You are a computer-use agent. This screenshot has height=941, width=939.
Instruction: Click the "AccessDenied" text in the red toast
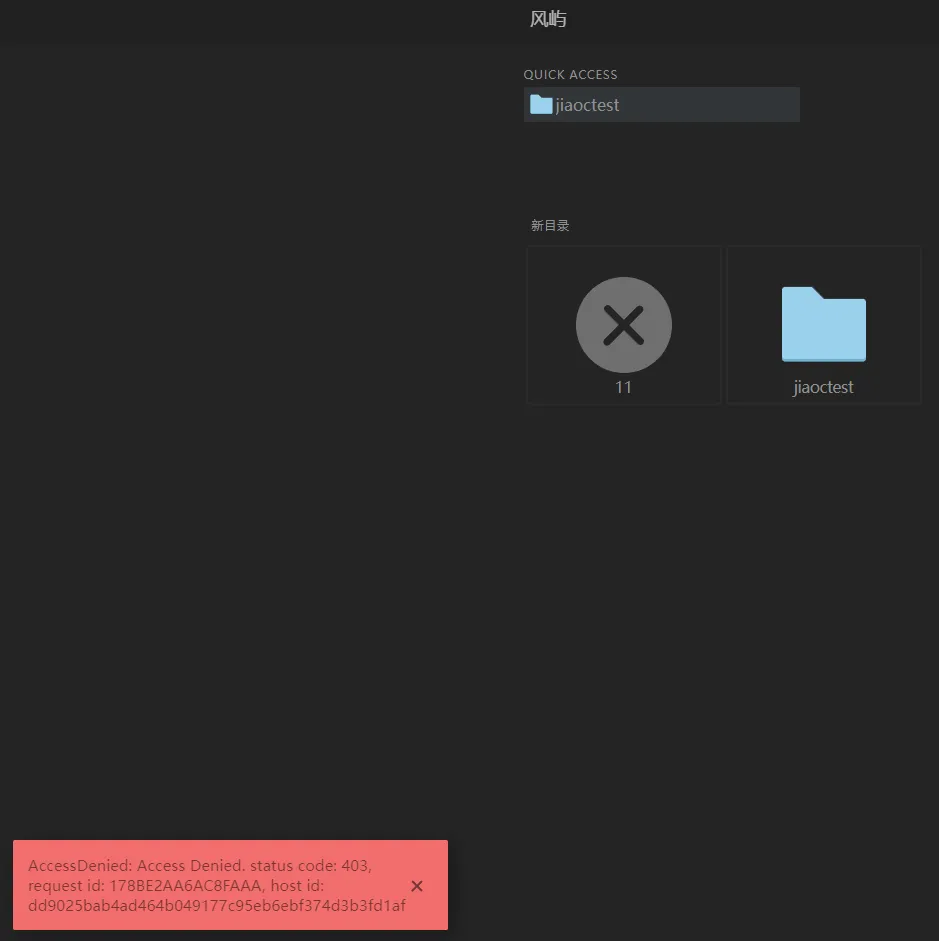(78, 866)
